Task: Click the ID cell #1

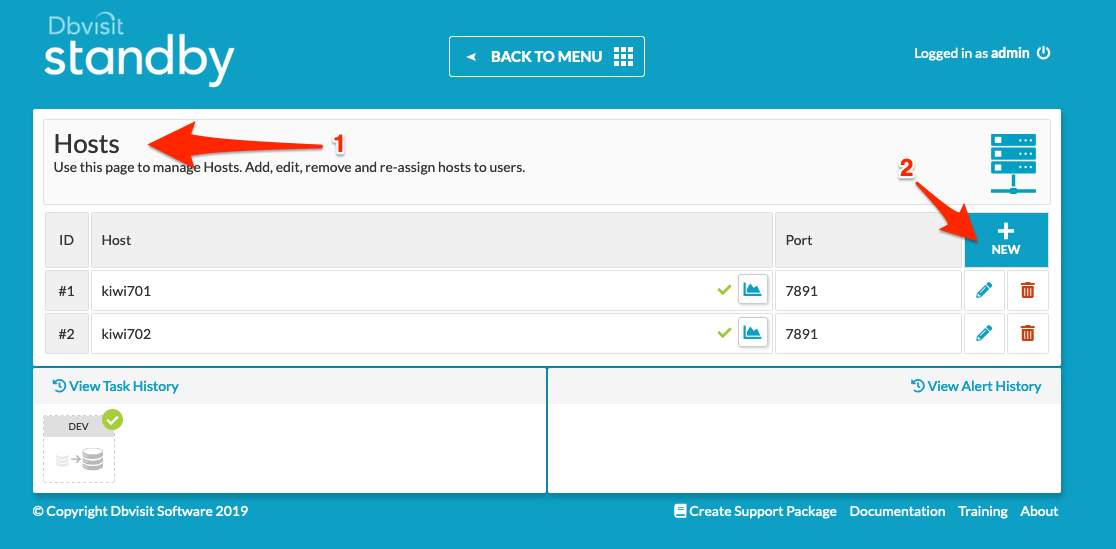Action: [67, 291]
